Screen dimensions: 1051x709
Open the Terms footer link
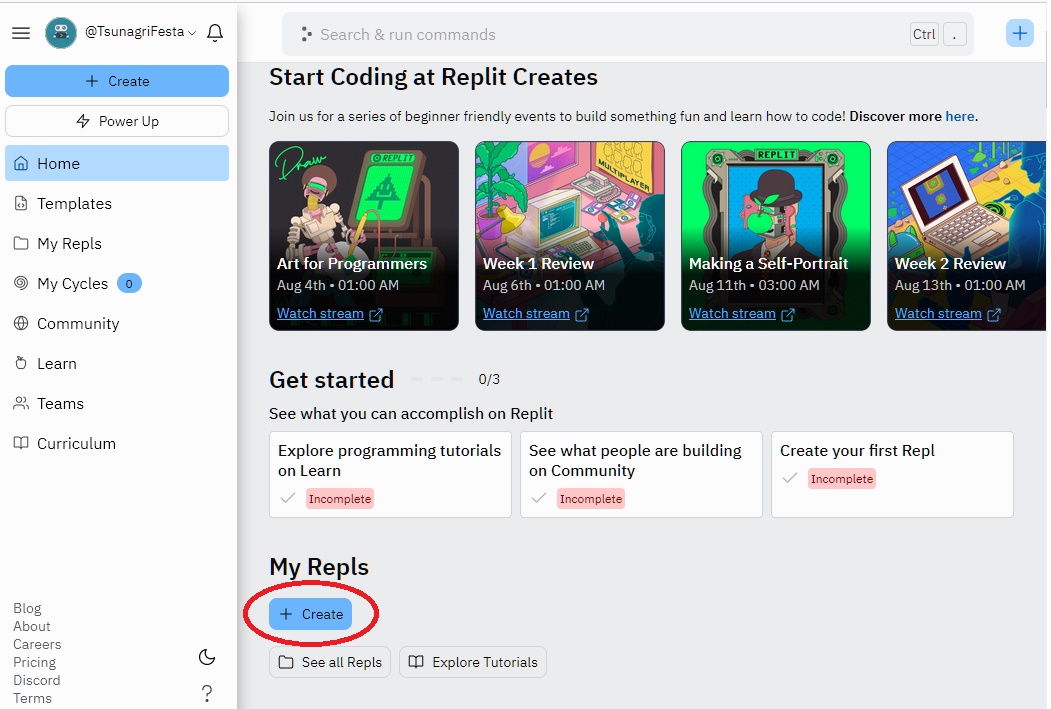pyautogui.click(x=33, y=698)
